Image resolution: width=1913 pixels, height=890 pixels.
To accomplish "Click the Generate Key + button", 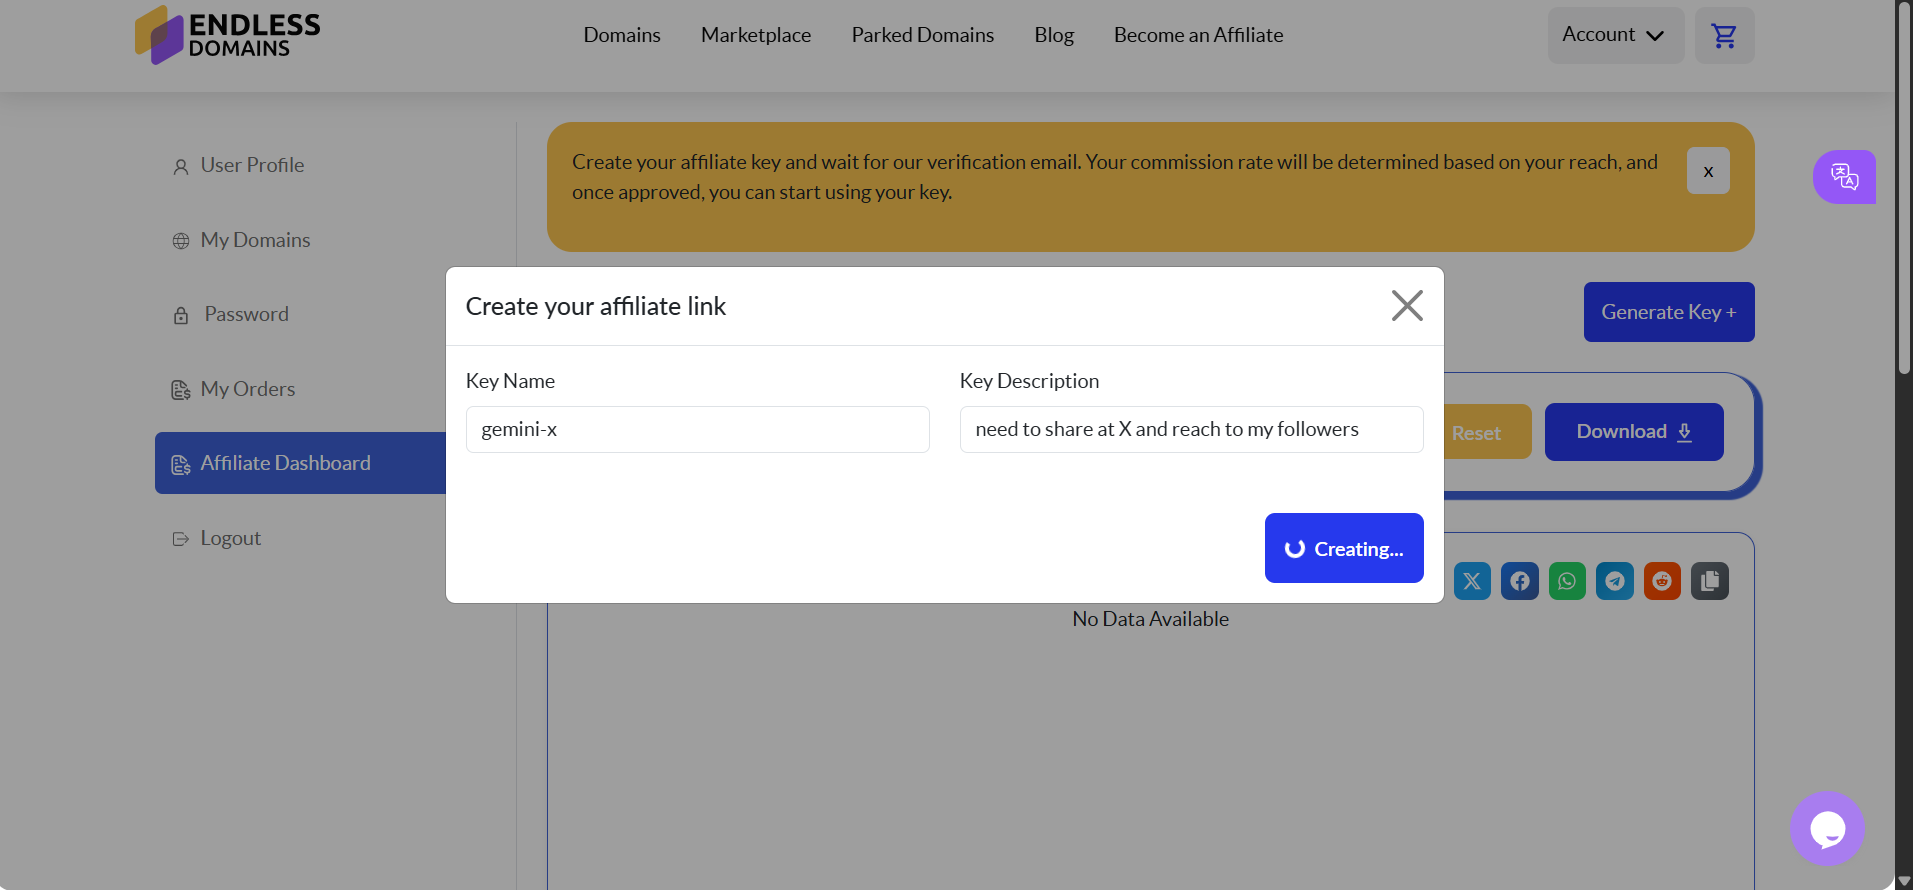I will pyautogui.click(x=1668, y=312).
